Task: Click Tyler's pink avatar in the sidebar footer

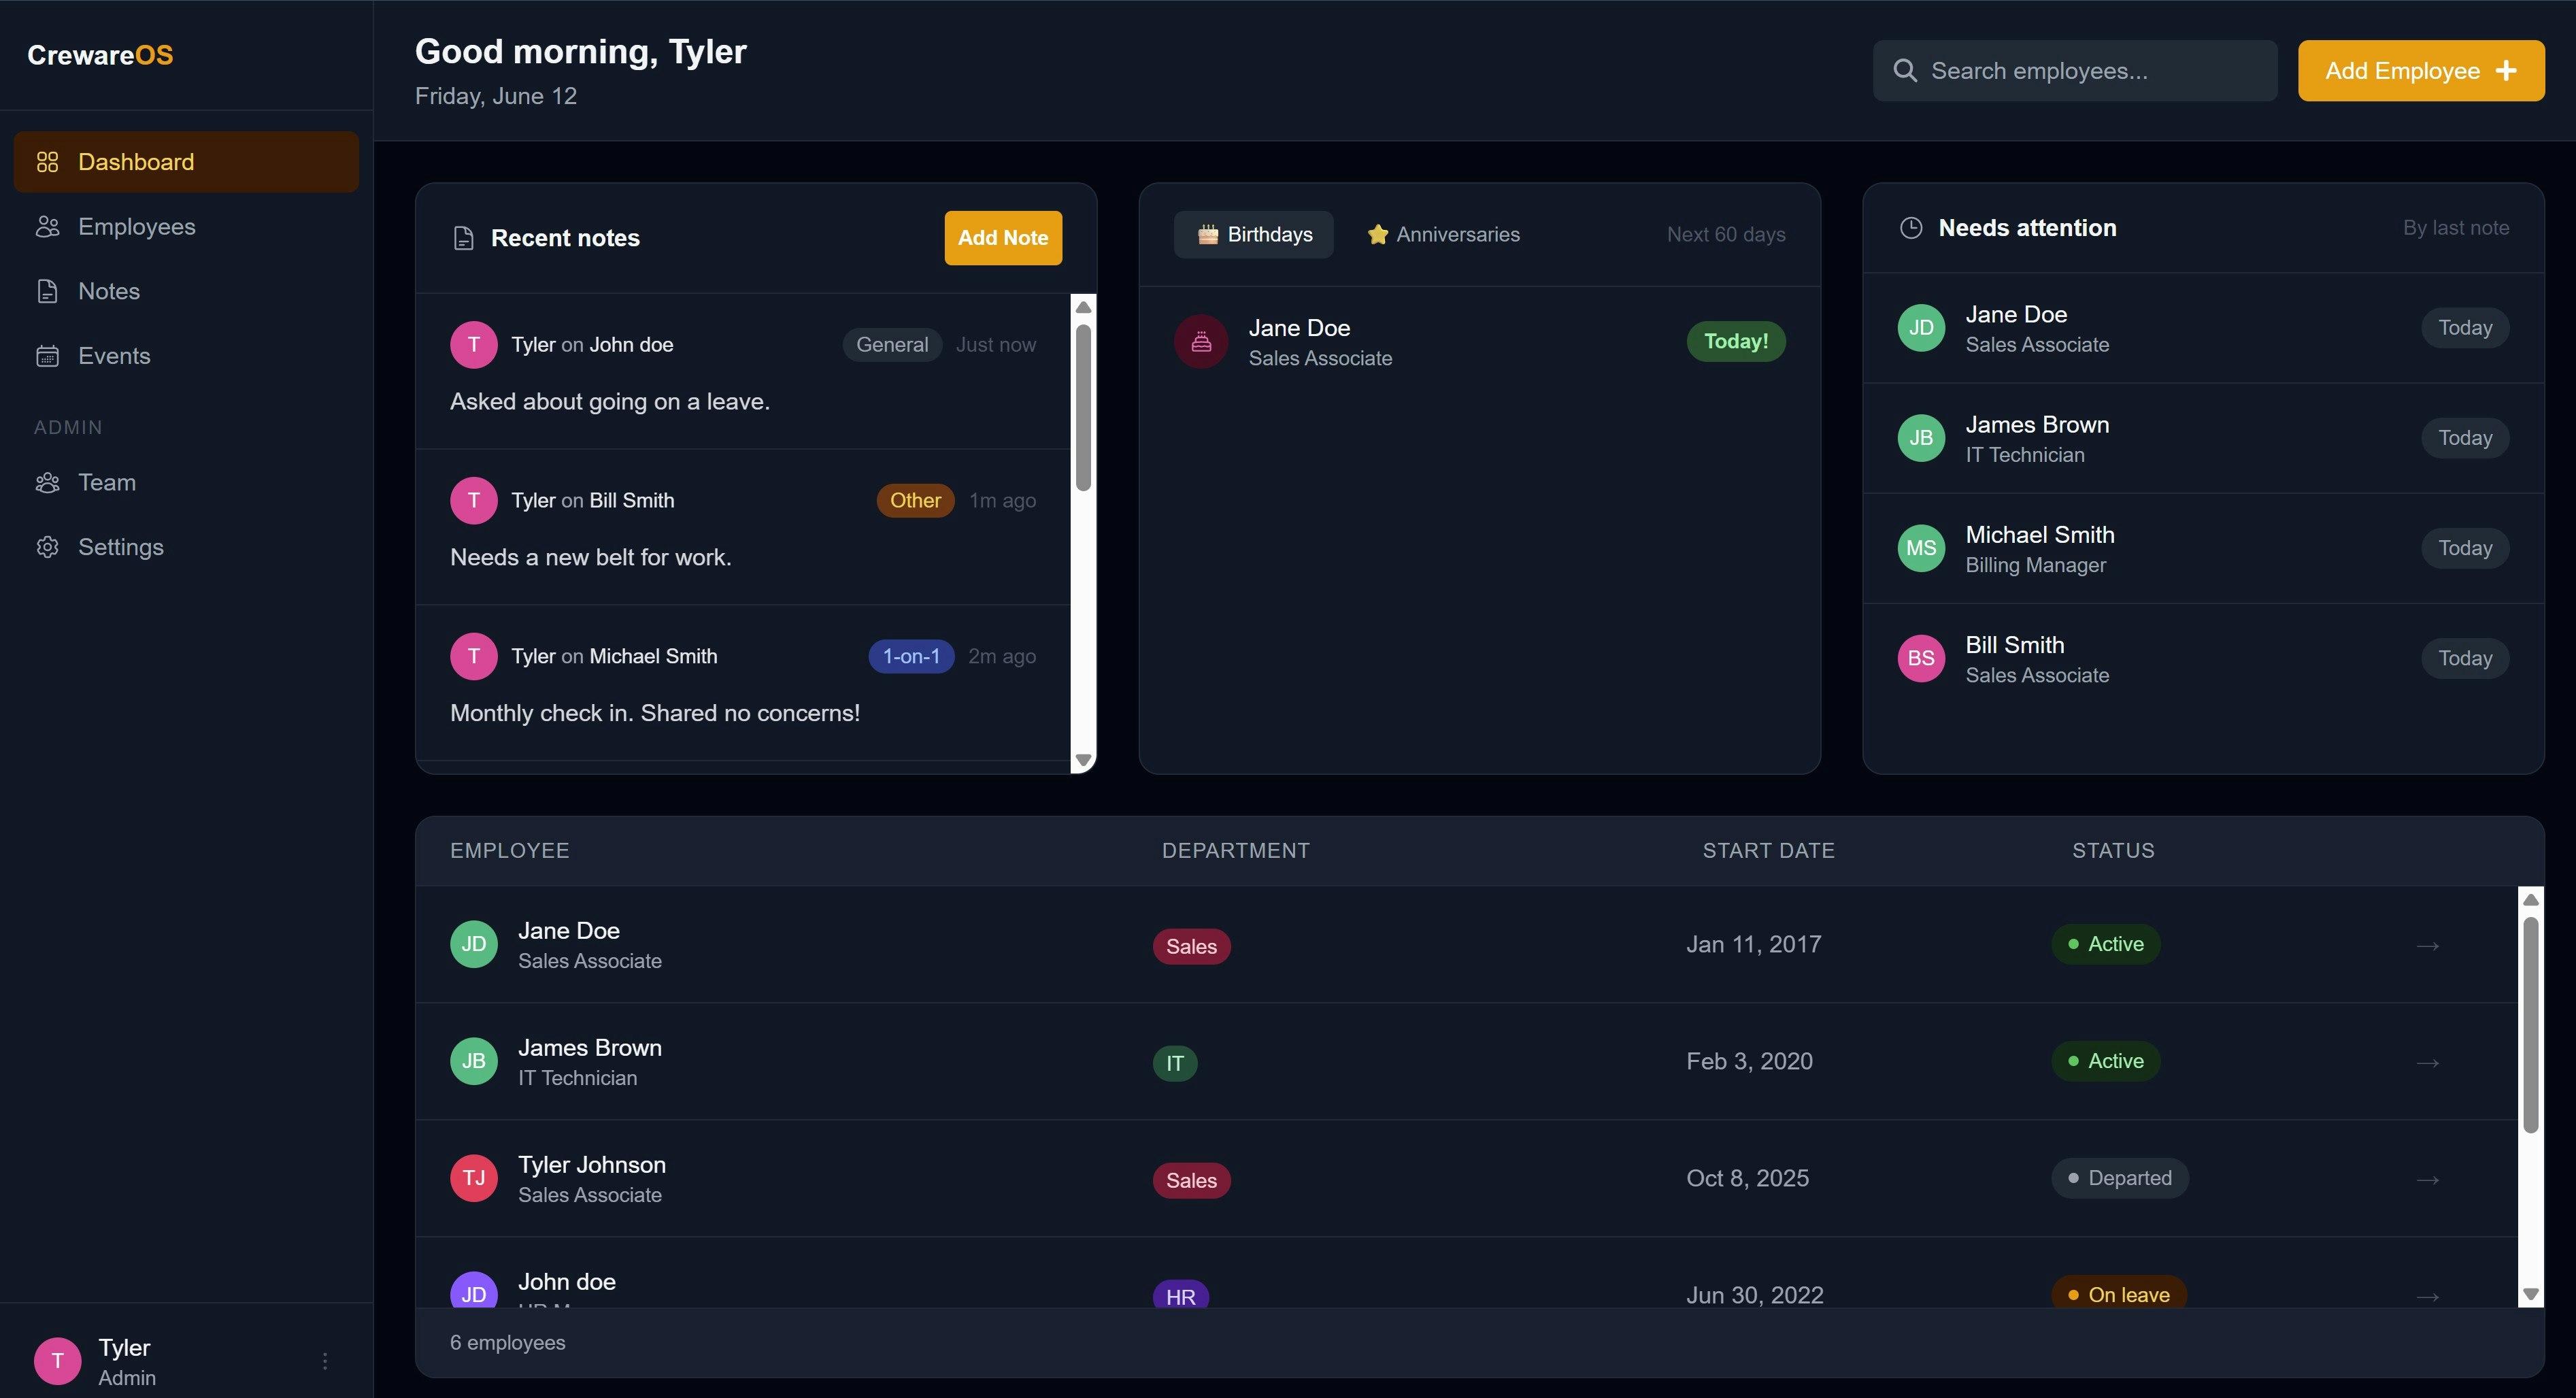Action: (x=58, y=1361)
